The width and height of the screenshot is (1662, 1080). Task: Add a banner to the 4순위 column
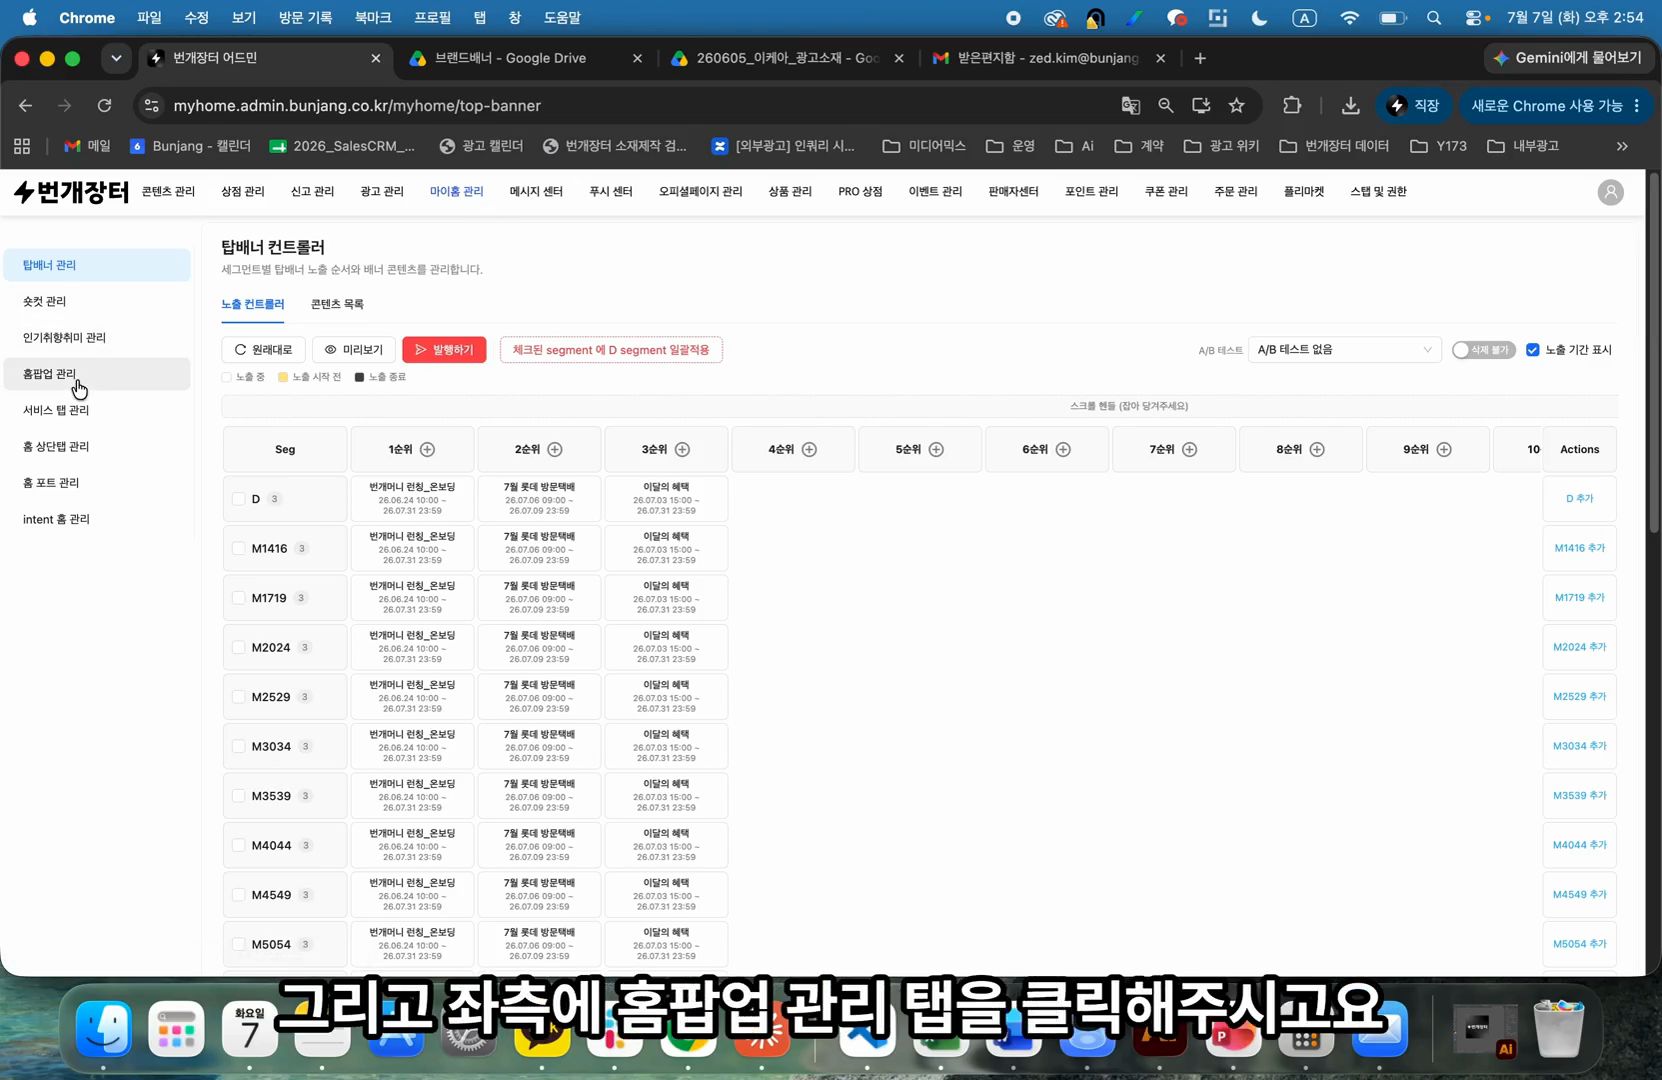coord(809,450)
